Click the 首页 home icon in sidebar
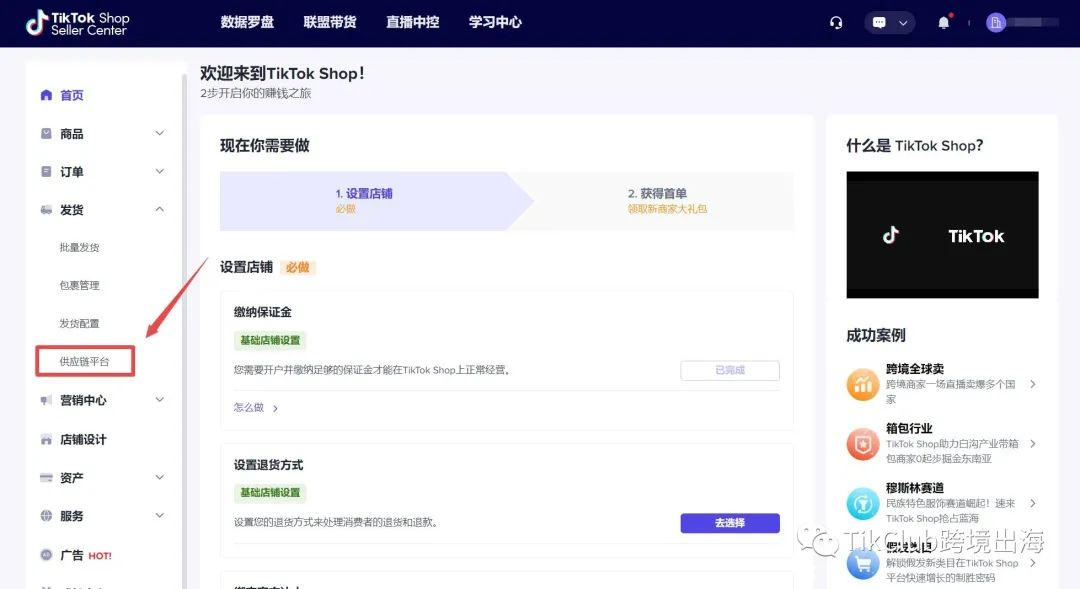Image resolution: width=1080 pixels, height=589 pixels. pos(46,95)
